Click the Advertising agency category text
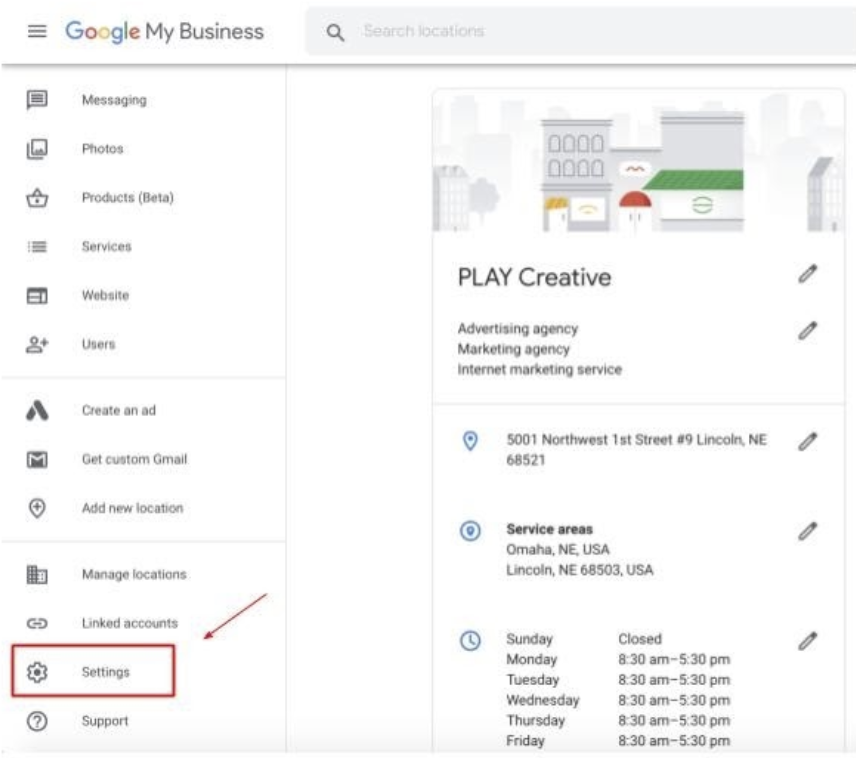 tap(518, 329)
